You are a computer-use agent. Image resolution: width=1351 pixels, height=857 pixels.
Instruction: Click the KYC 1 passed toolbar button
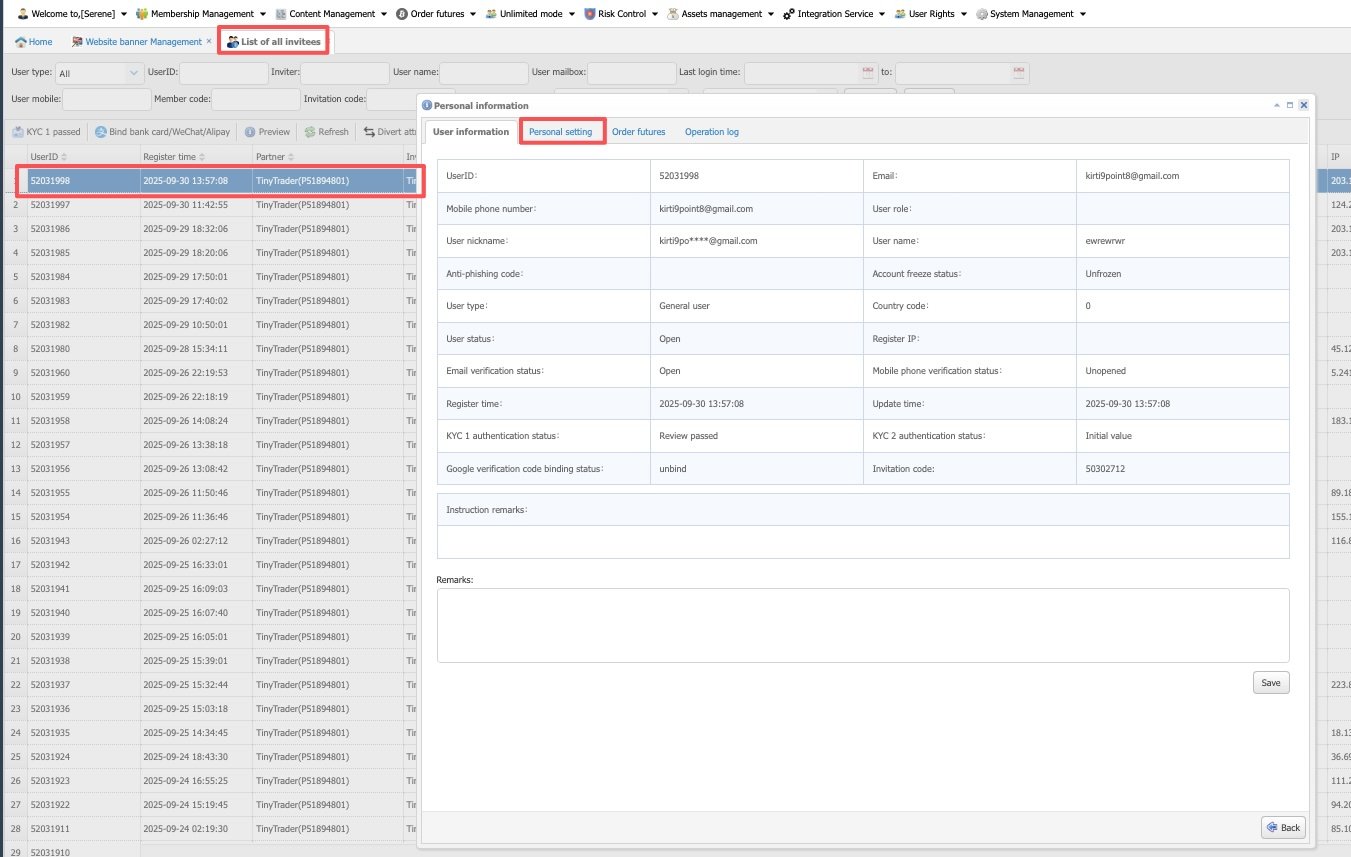click(x=47, y=132)
